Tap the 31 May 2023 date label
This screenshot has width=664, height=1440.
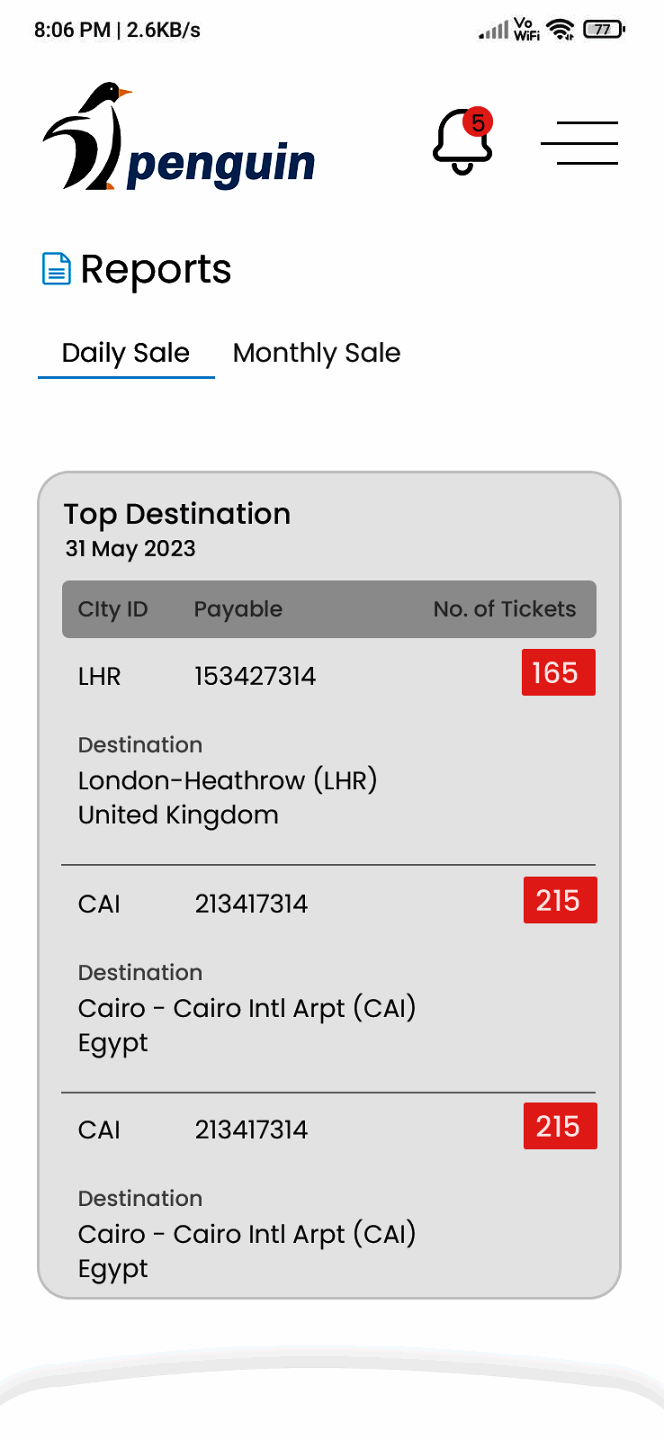[130, 549]
